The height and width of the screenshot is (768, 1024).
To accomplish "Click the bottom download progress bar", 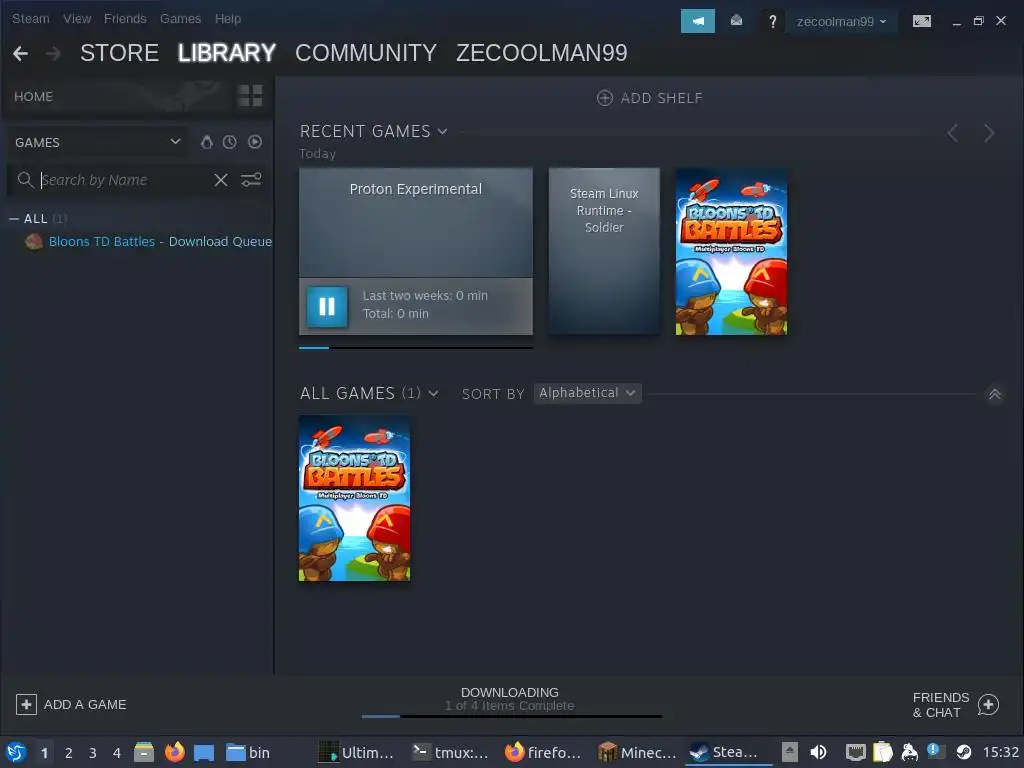I will tap(512, 716).
